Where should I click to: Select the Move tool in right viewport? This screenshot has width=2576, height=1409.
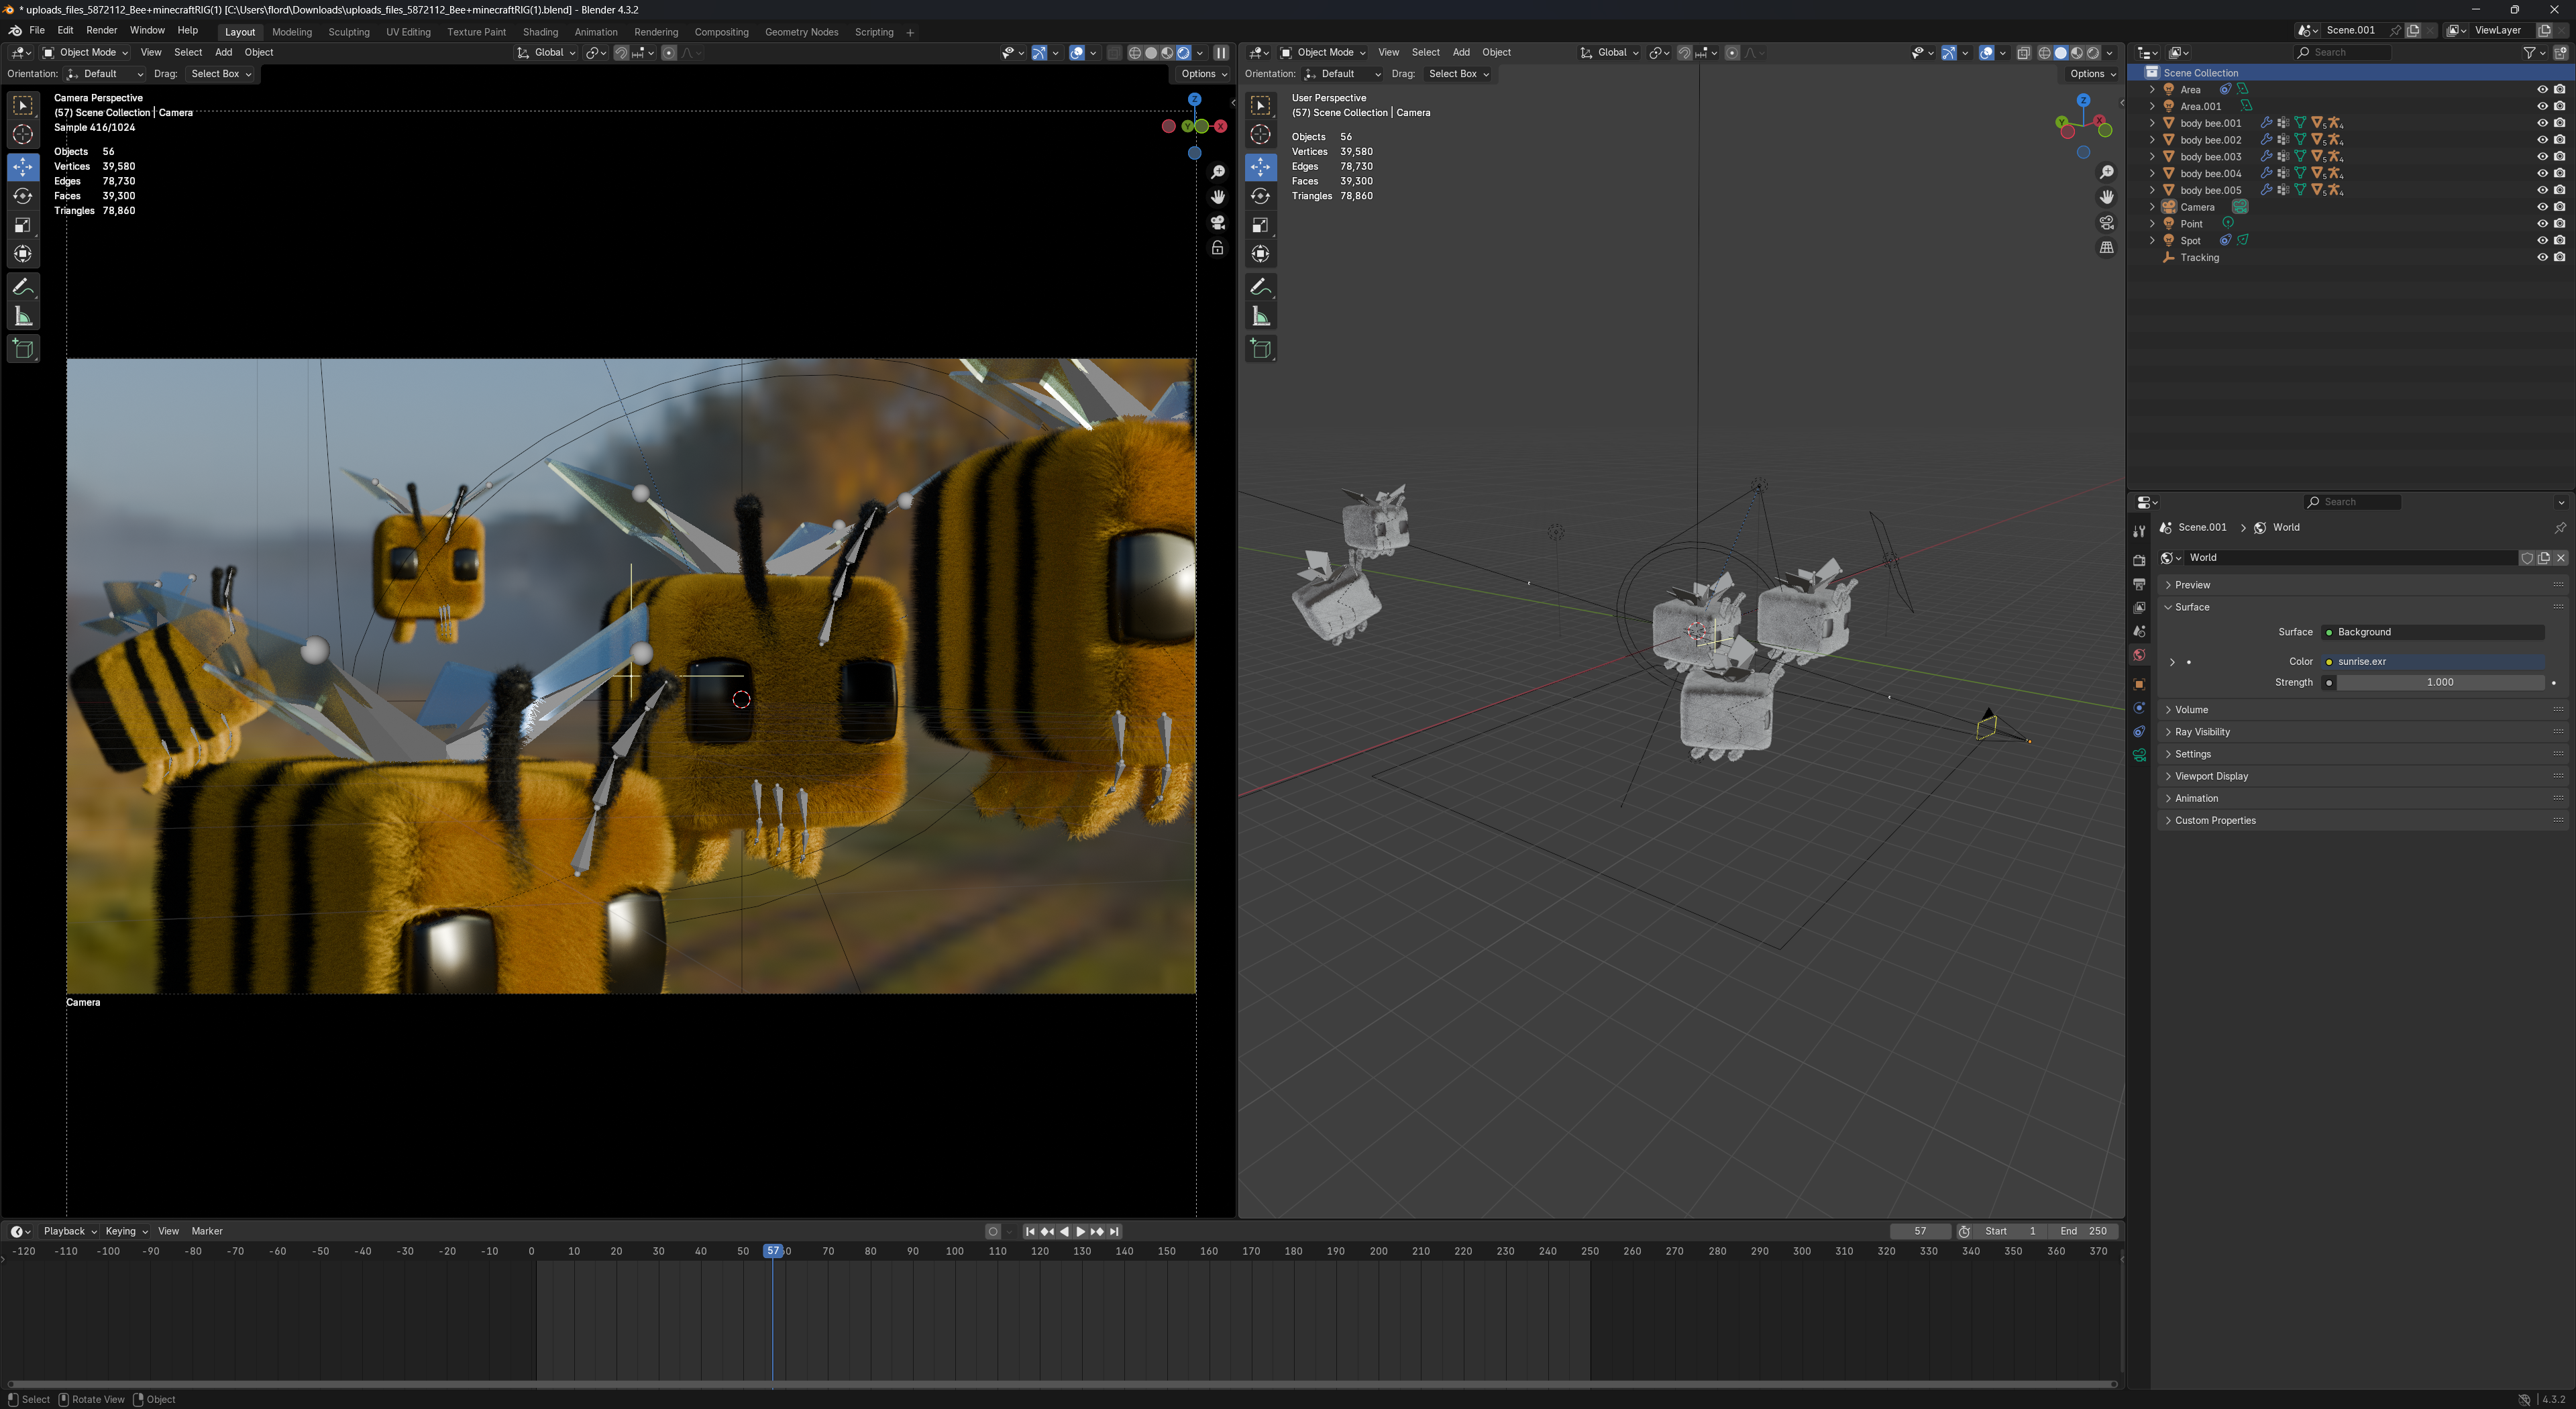(x=1261, y=167)
